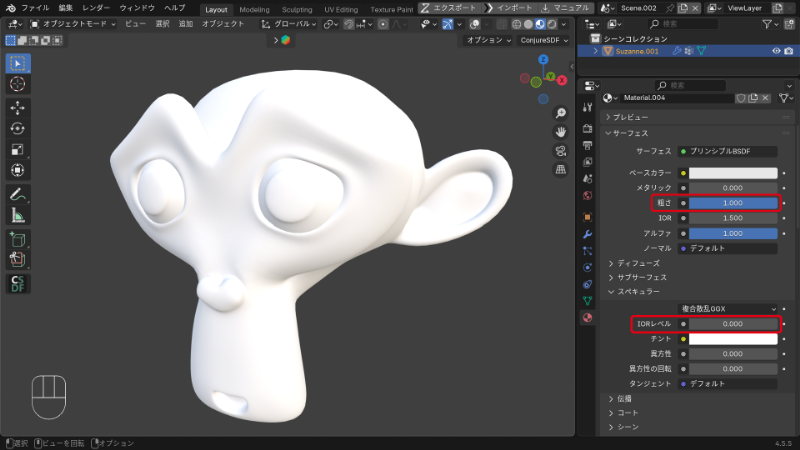Click the zoom magnifier viewport icon
This screenshot has height=450, width=800.
coord(561,112)
